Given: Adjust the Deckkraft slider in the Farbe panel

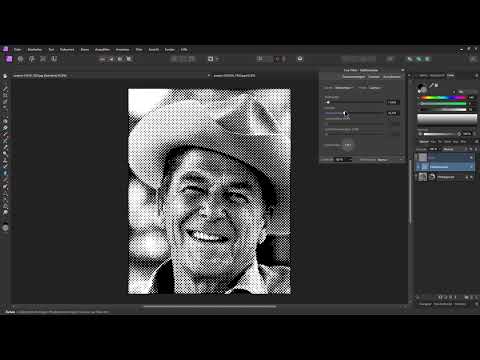Looking at the screenshot, I should click(x=441, y=134).
